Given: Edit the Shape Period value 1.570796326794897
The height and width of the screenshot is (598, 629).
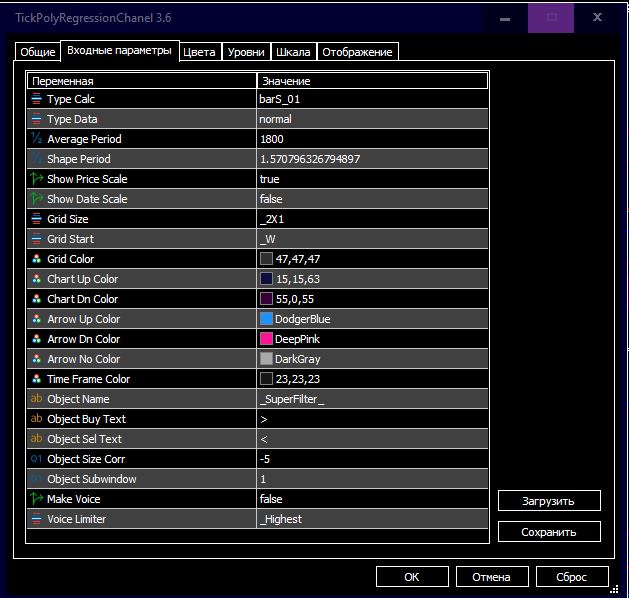Looking at the screenshot, I should tap(372, 159).
